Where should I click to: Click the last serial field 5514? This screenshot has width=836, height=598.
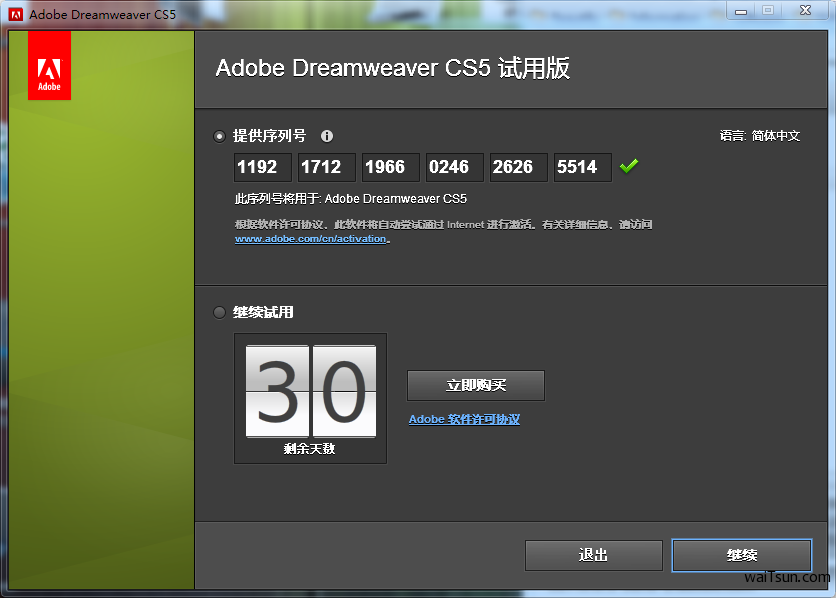[583, 167]
